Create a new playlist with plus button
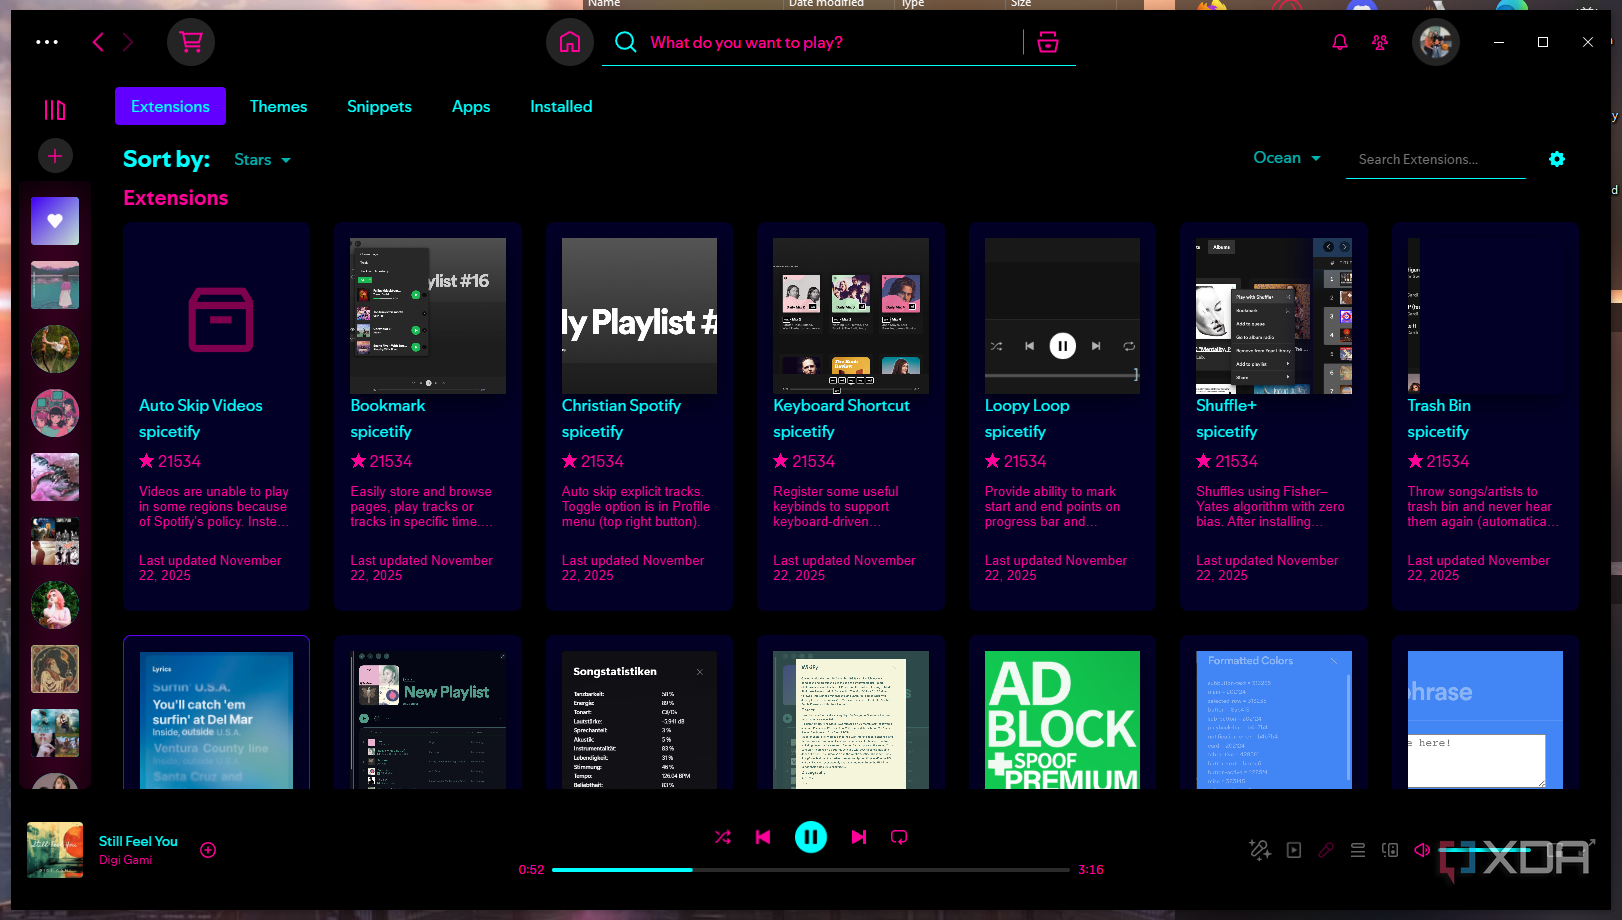 [55, 156]
